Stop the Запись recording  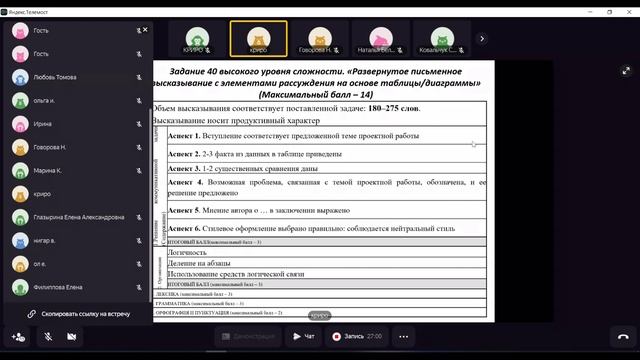[x=357, y=337]
